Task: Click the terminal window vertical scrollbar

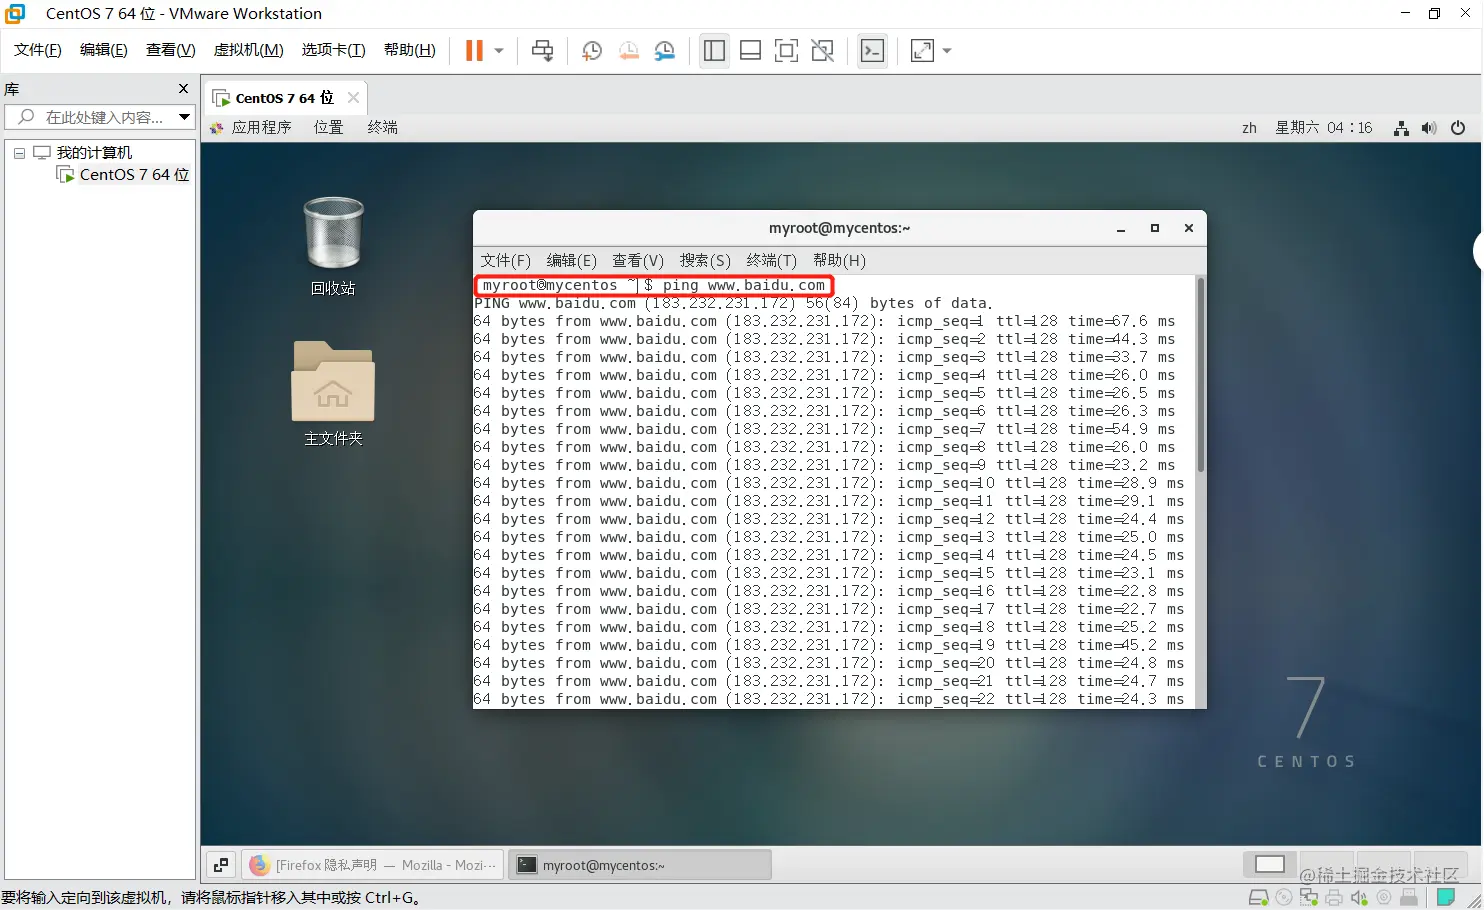Action: click(x=1200, y=375)
